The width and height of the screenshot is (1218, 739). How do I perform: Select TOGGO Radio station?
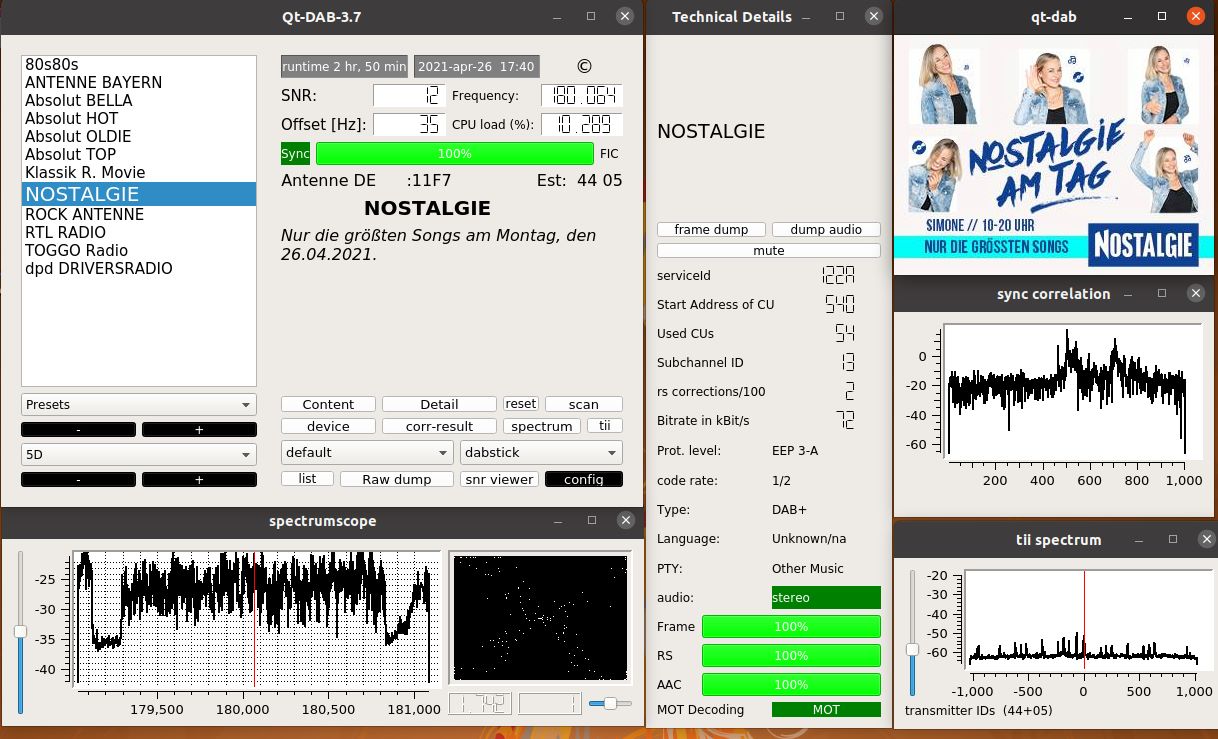(x=139, y=251)
